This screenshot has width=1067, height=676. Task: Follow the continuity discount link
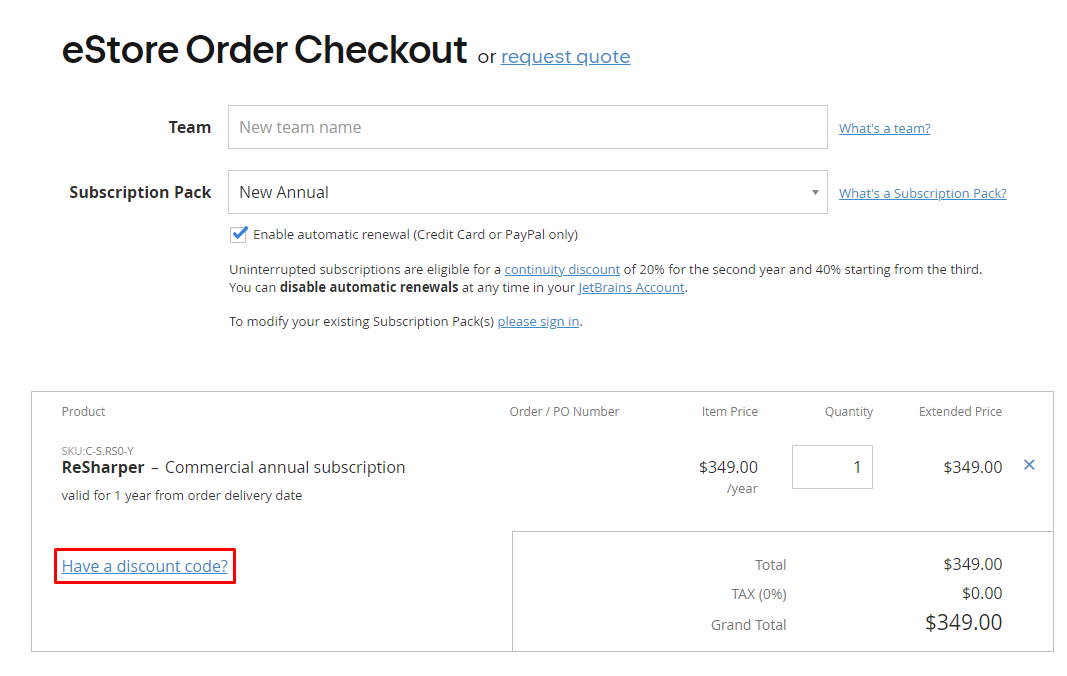click(562, 270)
